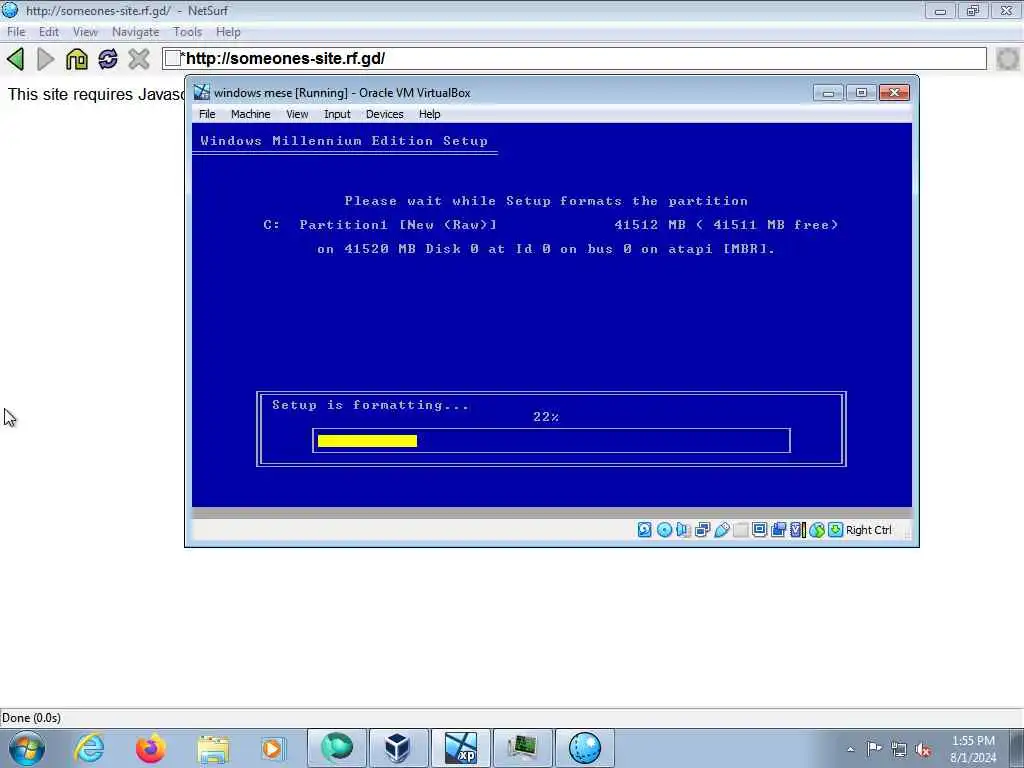Open the VirtualBox File menu
This screenshot has width=1024, height=768.
point(207,114)
